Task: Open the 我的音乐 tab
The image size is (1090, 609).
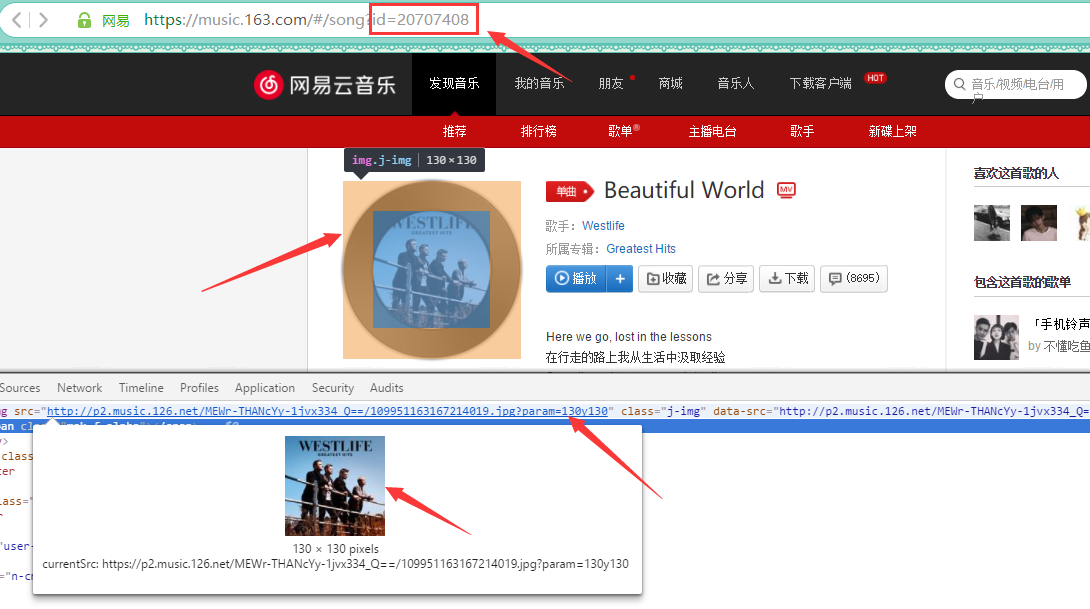Action: click(539, 83)
